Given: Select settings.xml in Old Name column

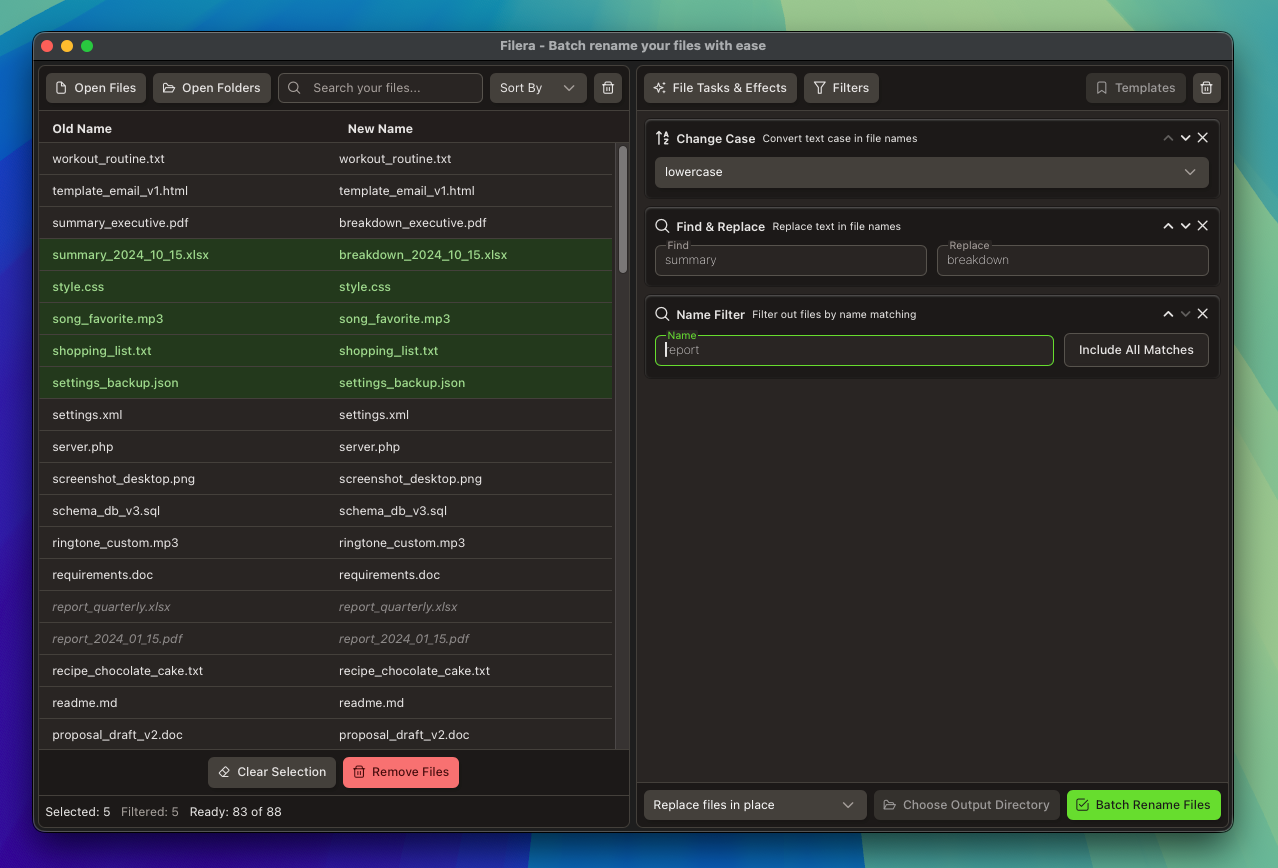Looking at the screenshot, I should [x=87, y=415].
